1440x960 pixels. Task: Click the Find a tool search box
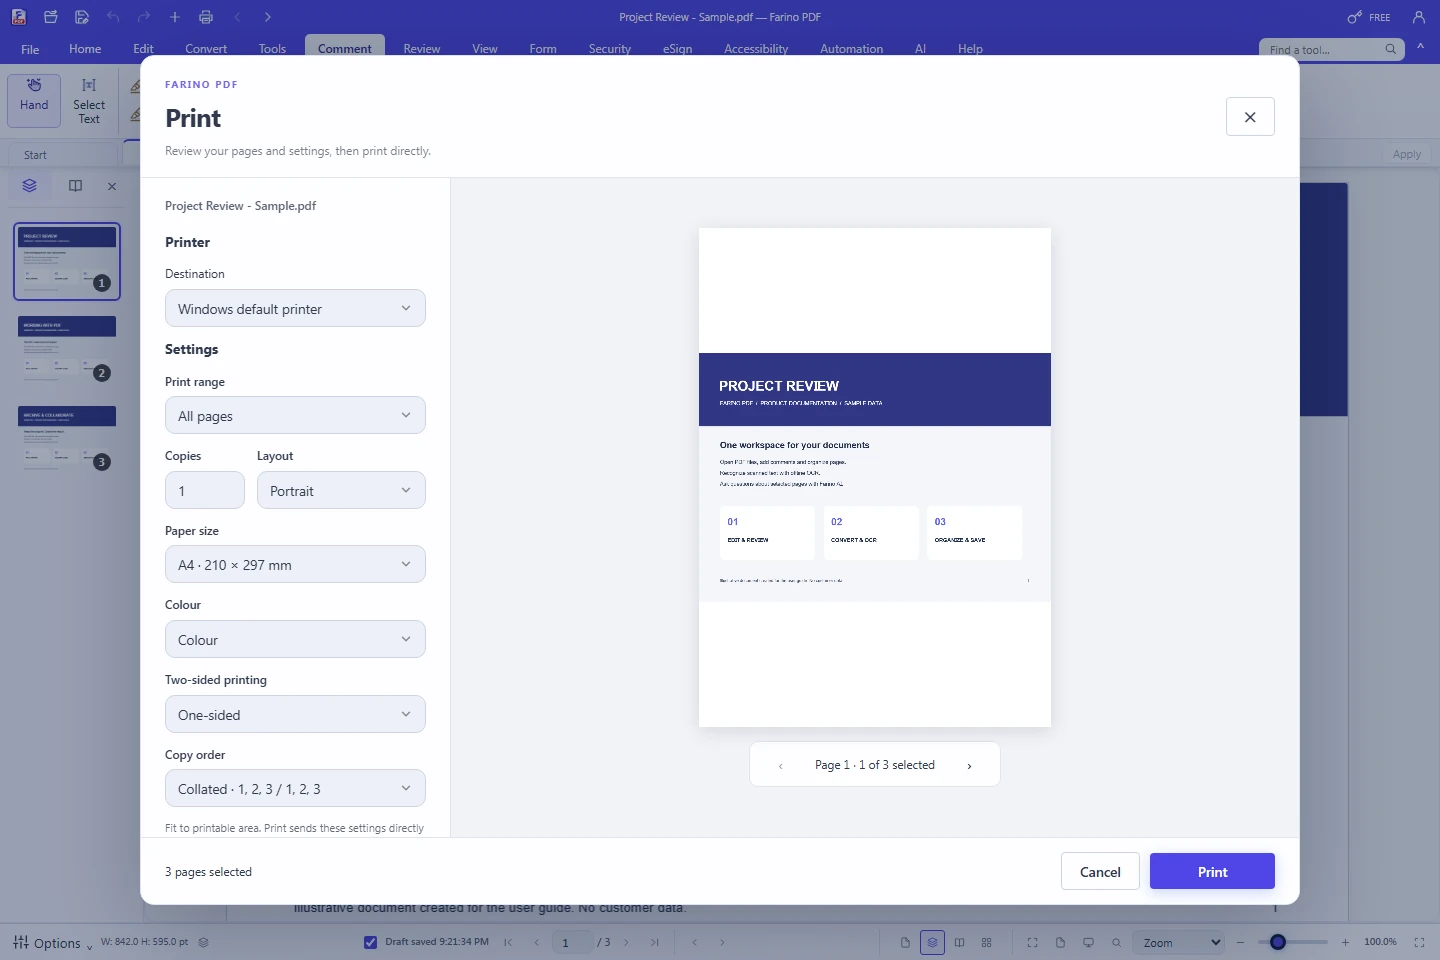pos(1332,49)
